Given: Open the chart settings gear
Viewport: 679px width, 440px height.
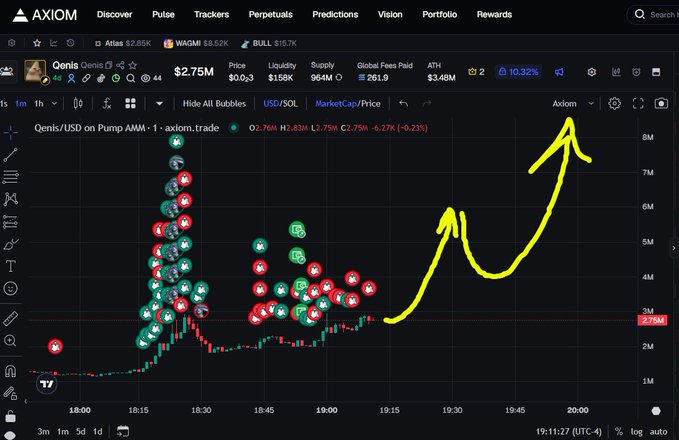Looking at the screenshot, I should 614,104.
